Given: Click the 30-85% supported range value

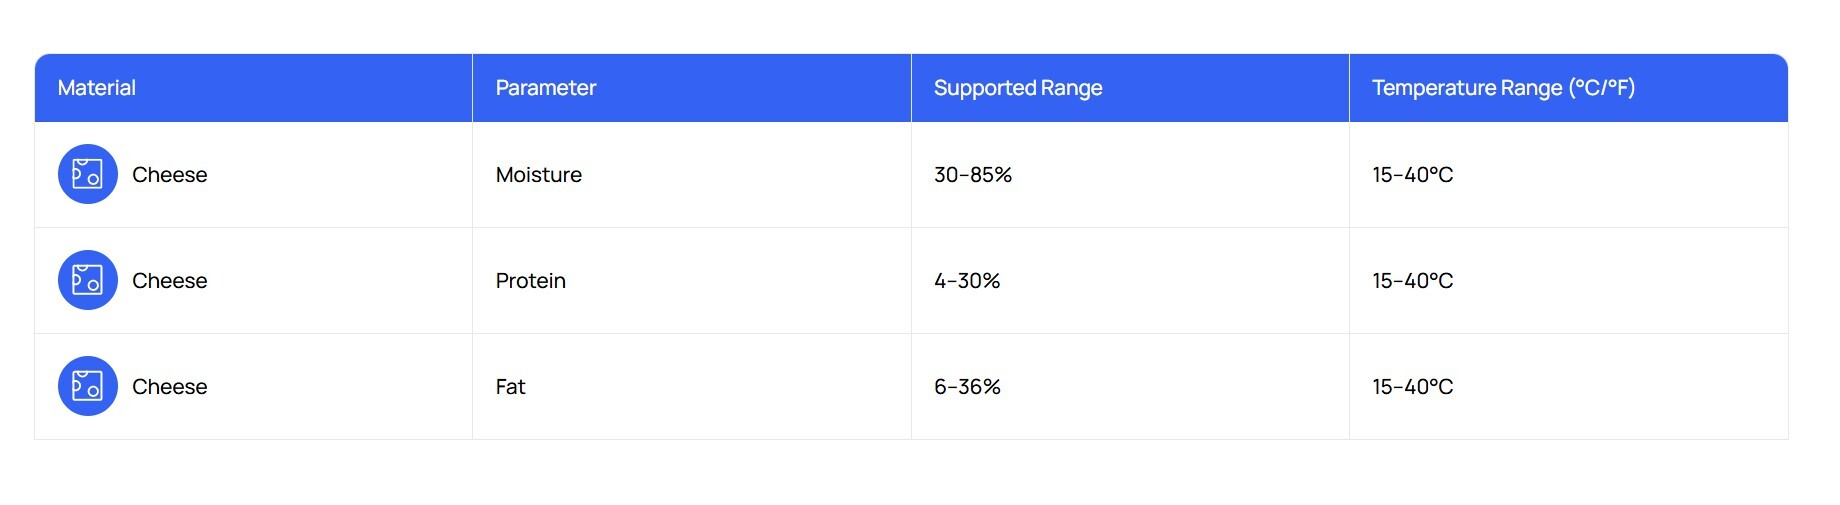Looking at the screenshot, I should [973, 175].
